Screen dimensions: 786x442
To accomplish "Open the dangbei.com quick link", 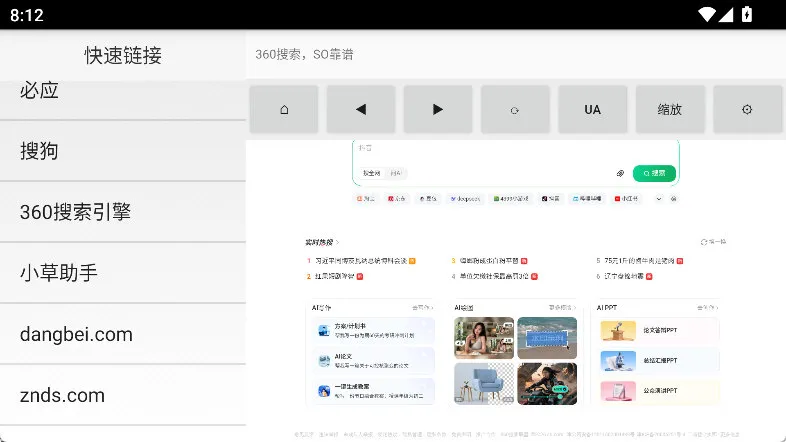I will click(123, 334).
